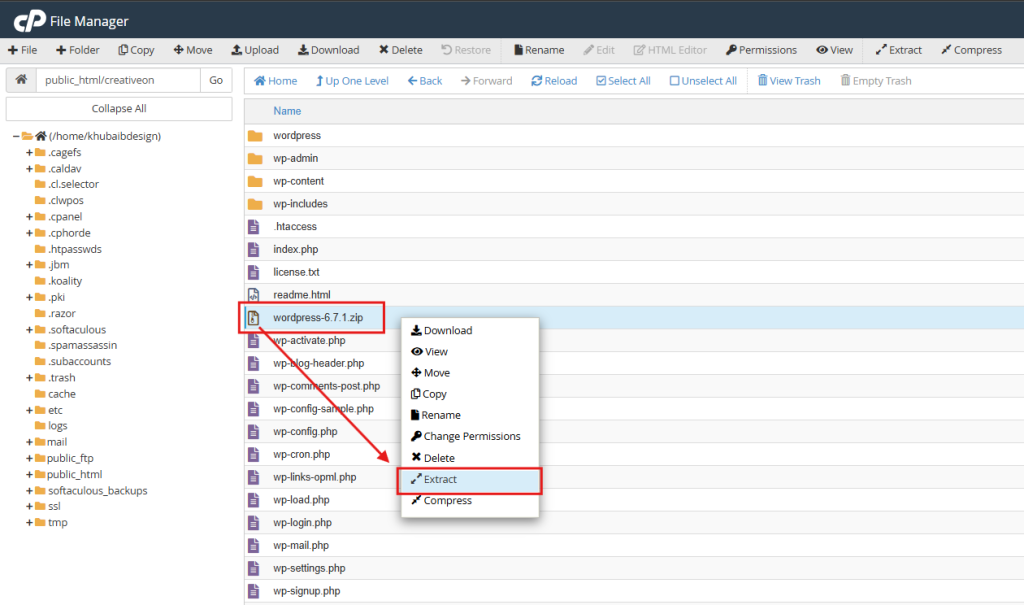Expand the .trash folder node
Screen dimensions: 1024x605
point(30,377)
